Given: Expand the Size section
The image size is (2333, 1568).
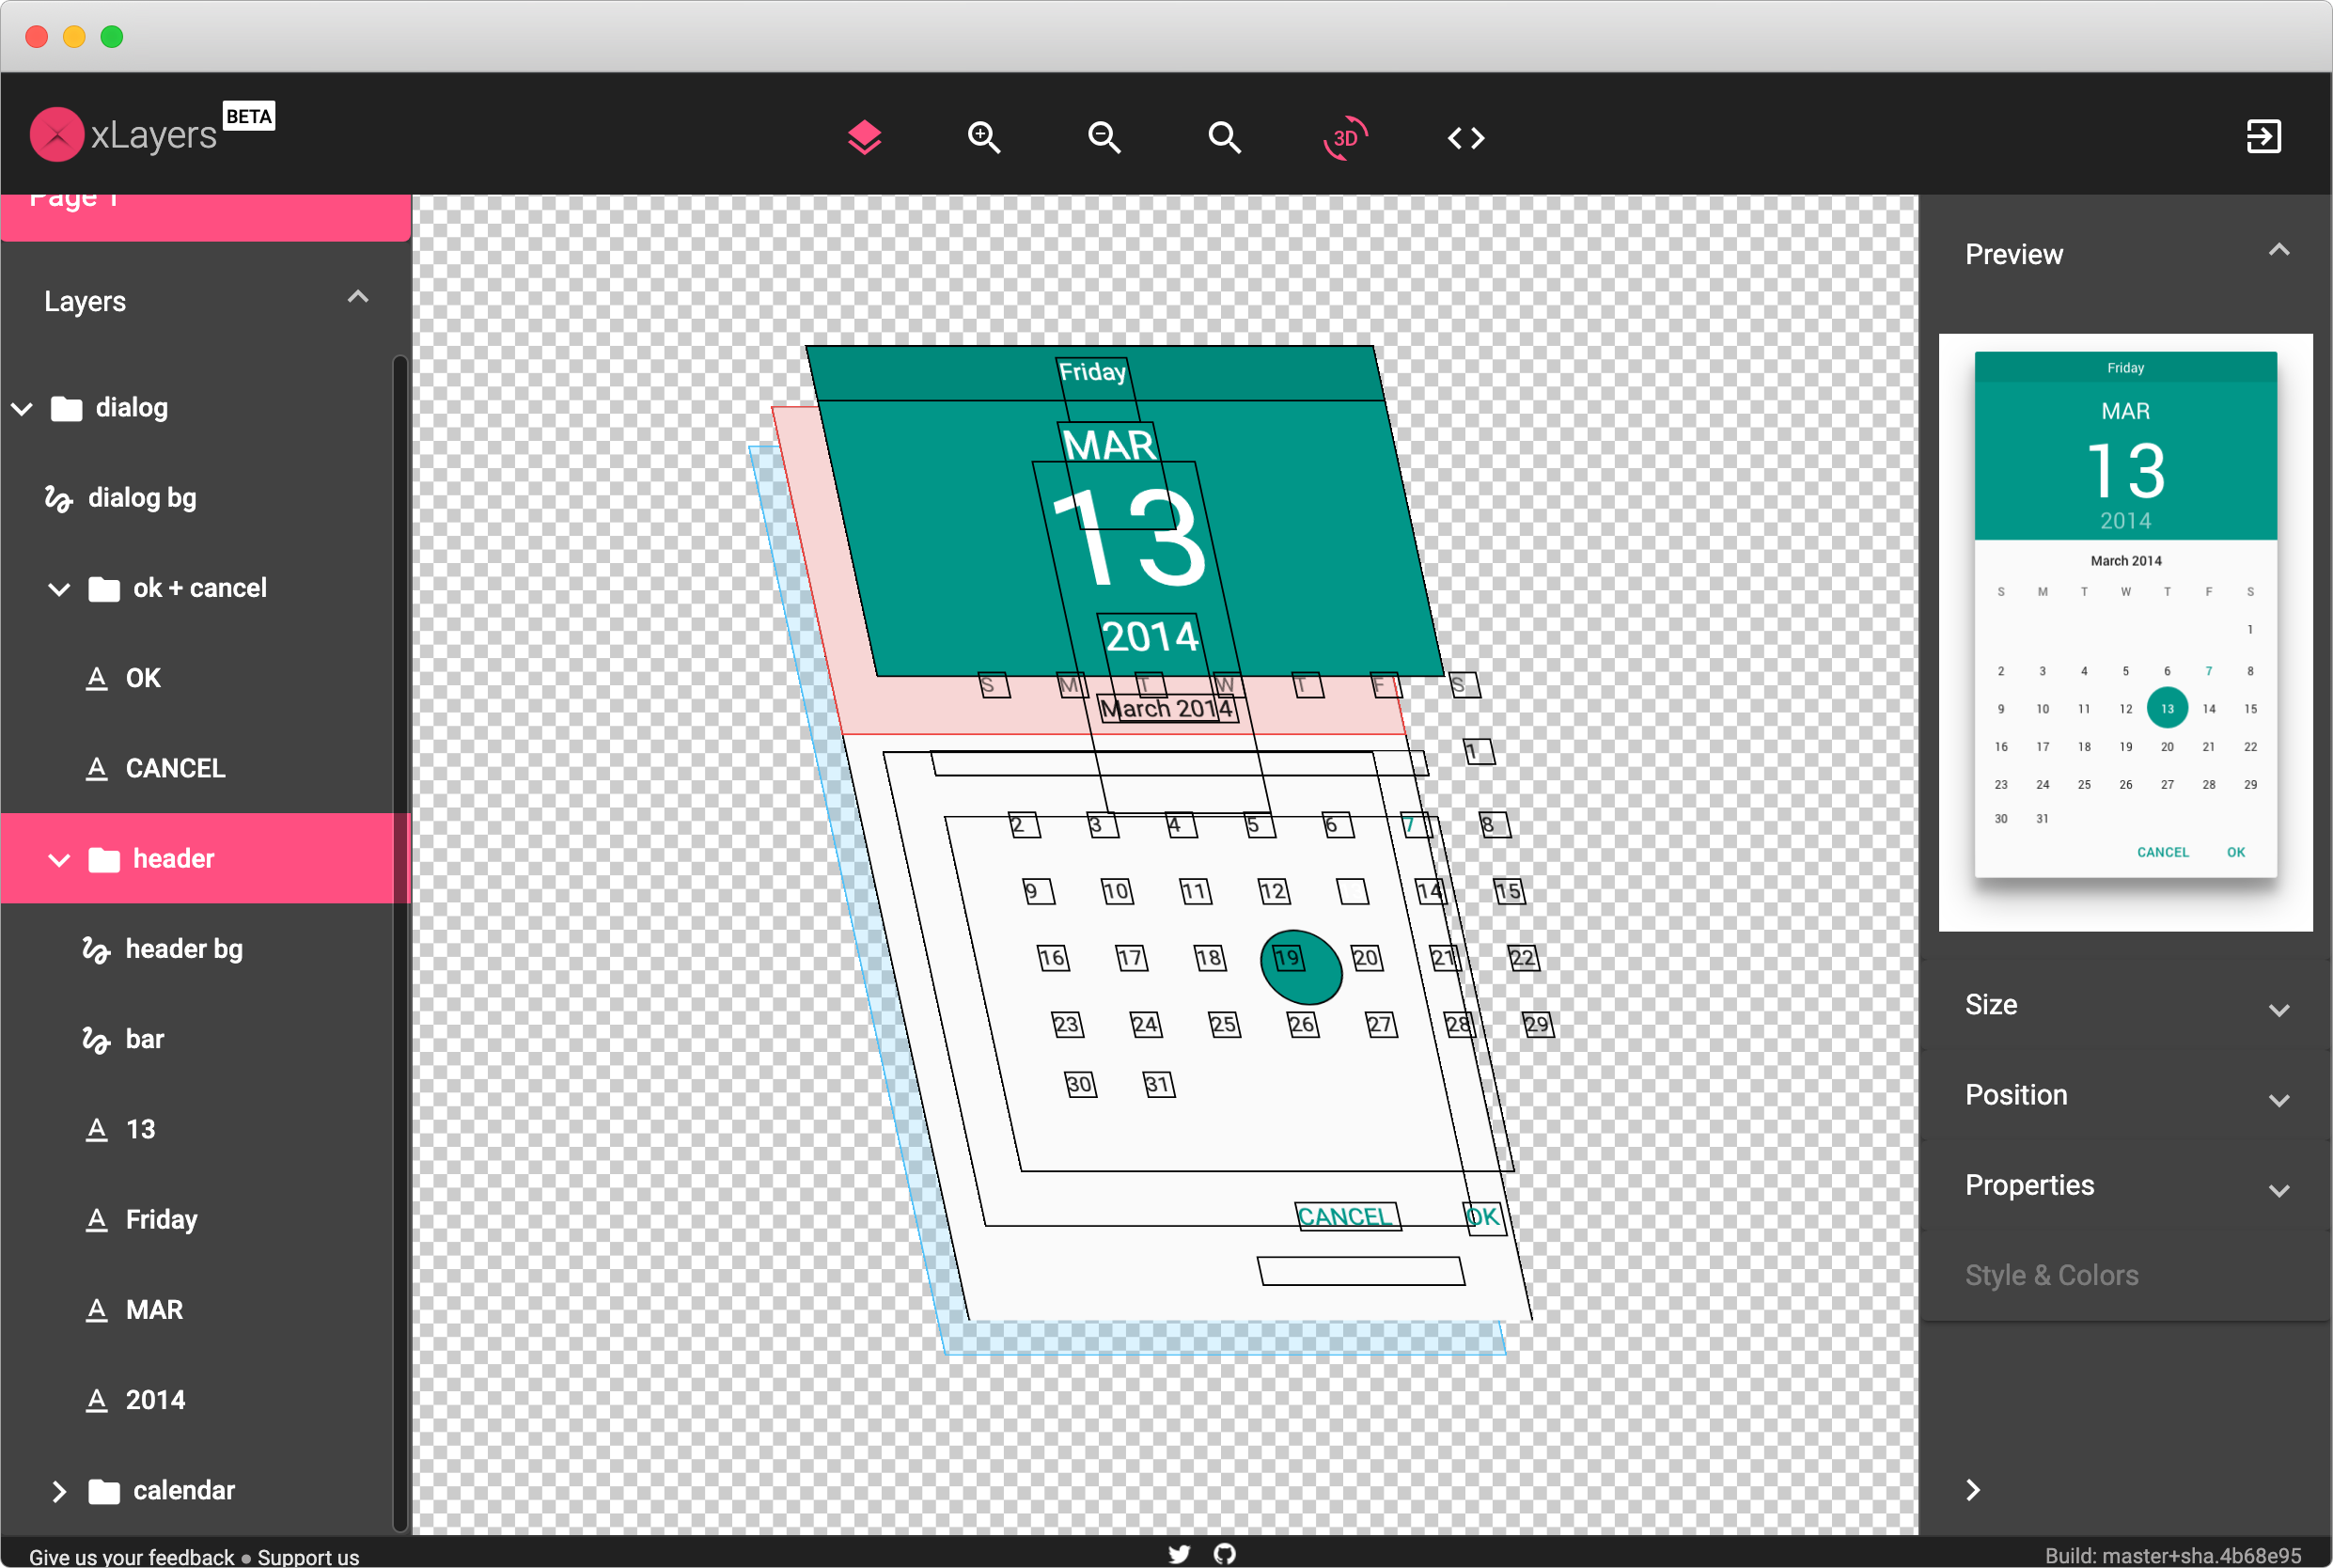Looking at the screenshot, I should [x=2278, y=1009].
